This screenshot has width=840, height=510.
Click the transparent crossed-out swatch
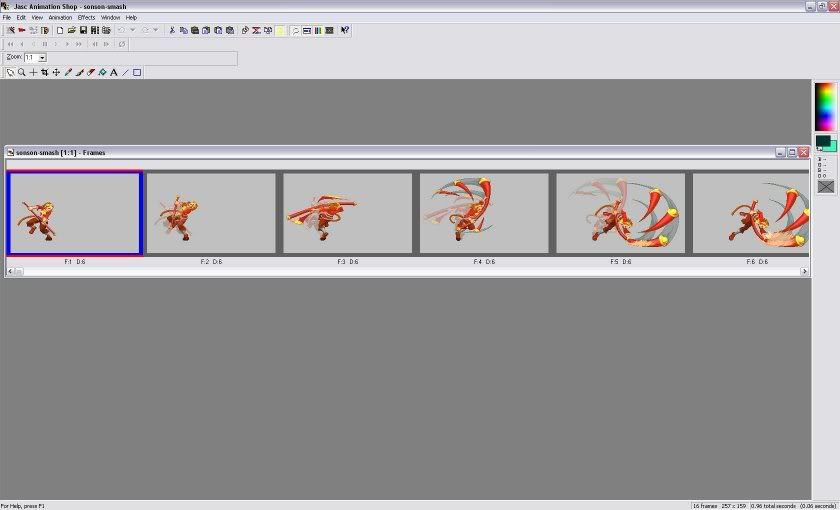coord(826,186)
